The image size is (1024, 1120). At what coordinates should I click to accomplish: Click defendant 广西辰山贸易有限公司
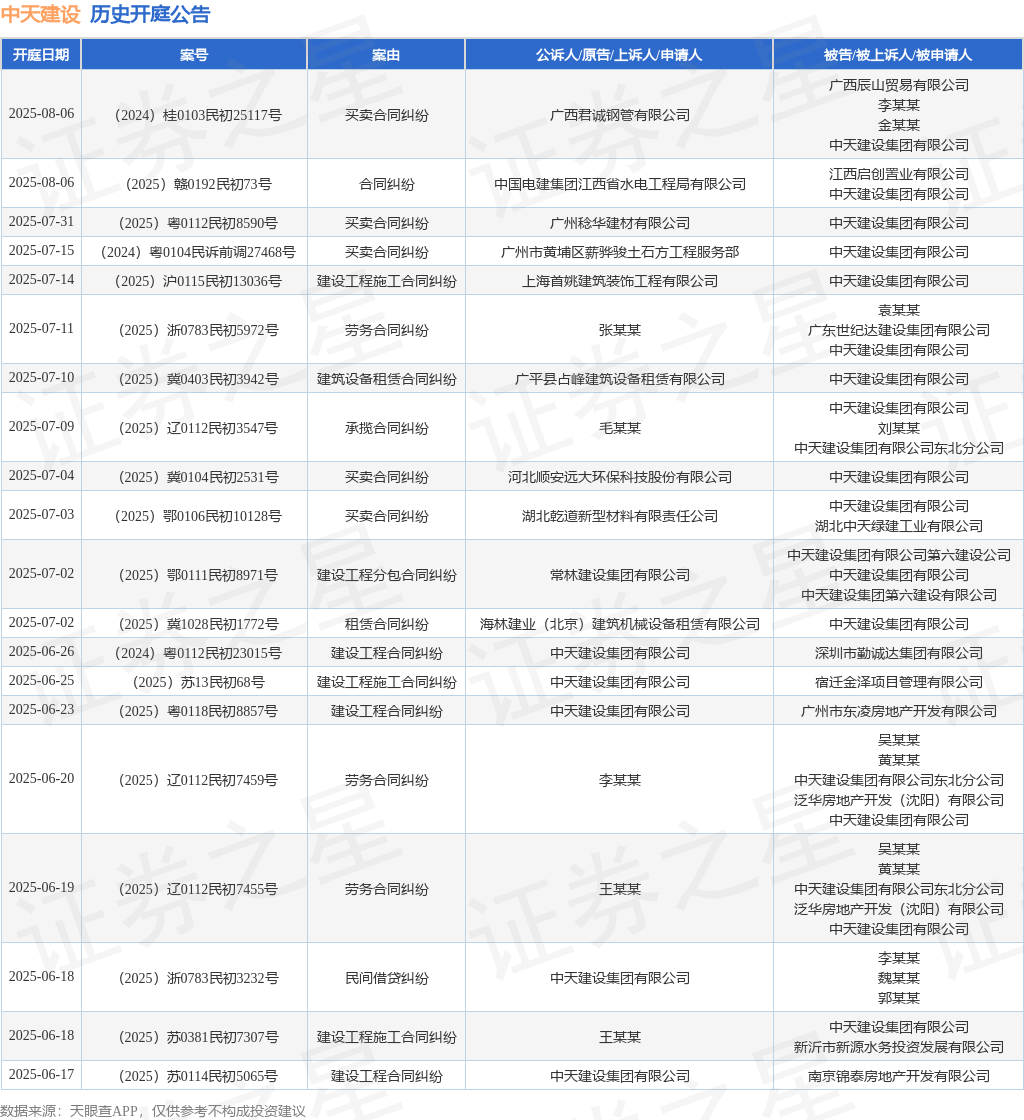(x=899, y=85)
